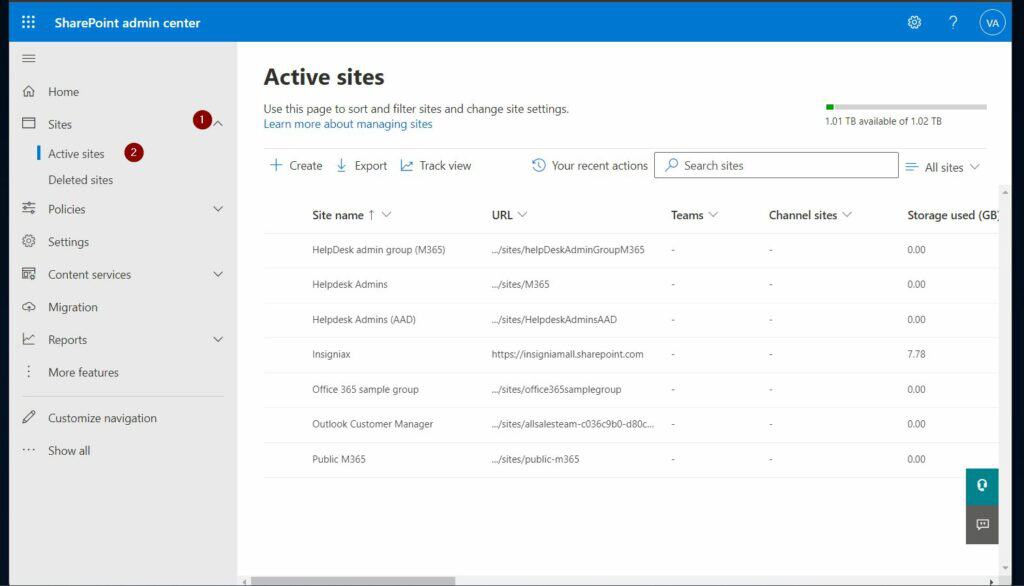This screenshot has height=586, width=1024.
Task: Click the Home icon in sidebar
Action: [29, 92]
